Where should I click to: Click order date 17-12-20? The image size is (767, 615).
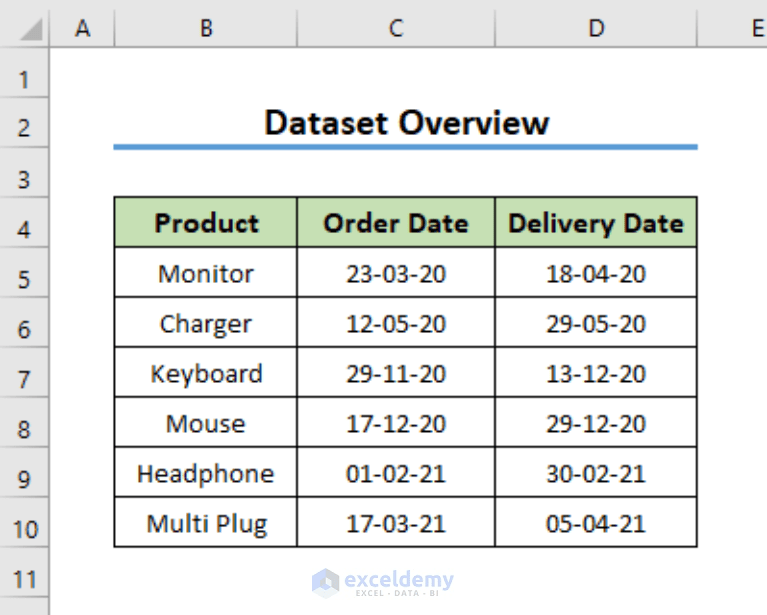click(396, 423)
